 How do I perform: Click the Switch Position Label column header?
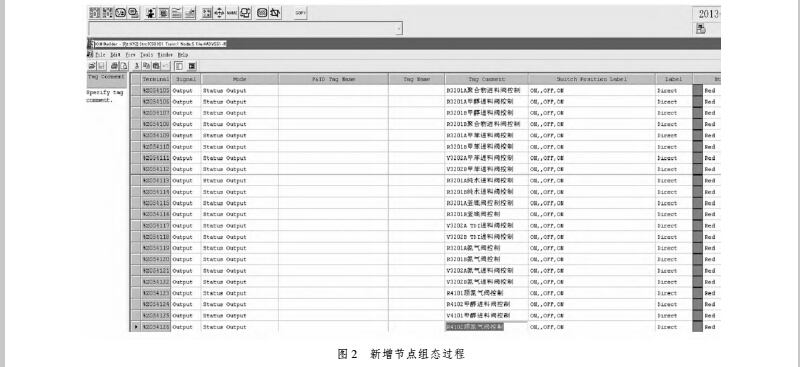592,79
